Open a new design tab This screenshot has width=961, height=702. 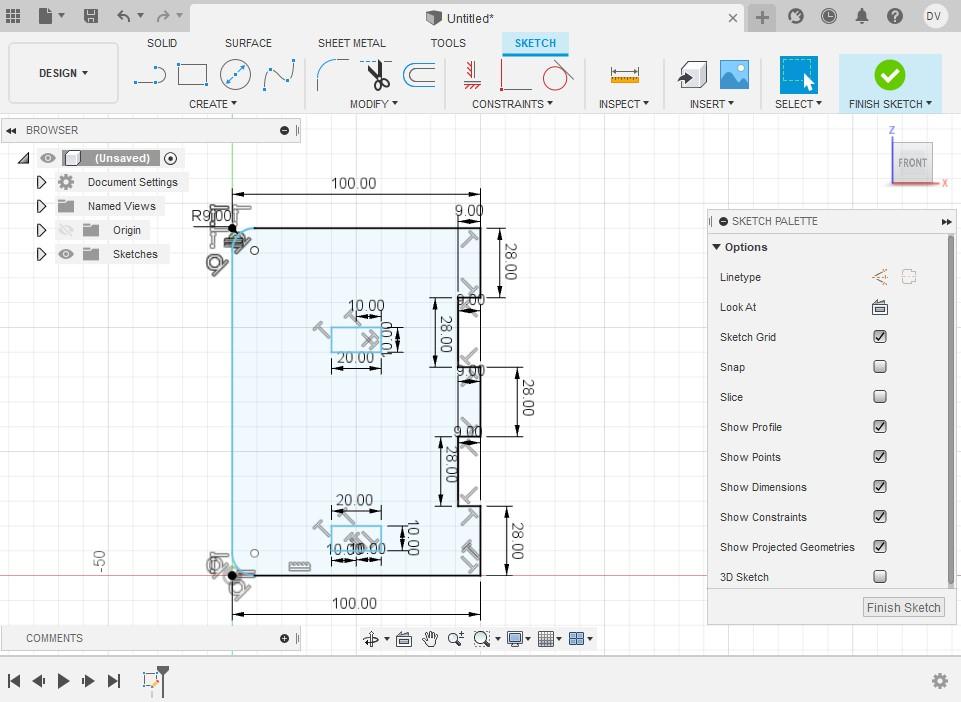click(762, 17)
